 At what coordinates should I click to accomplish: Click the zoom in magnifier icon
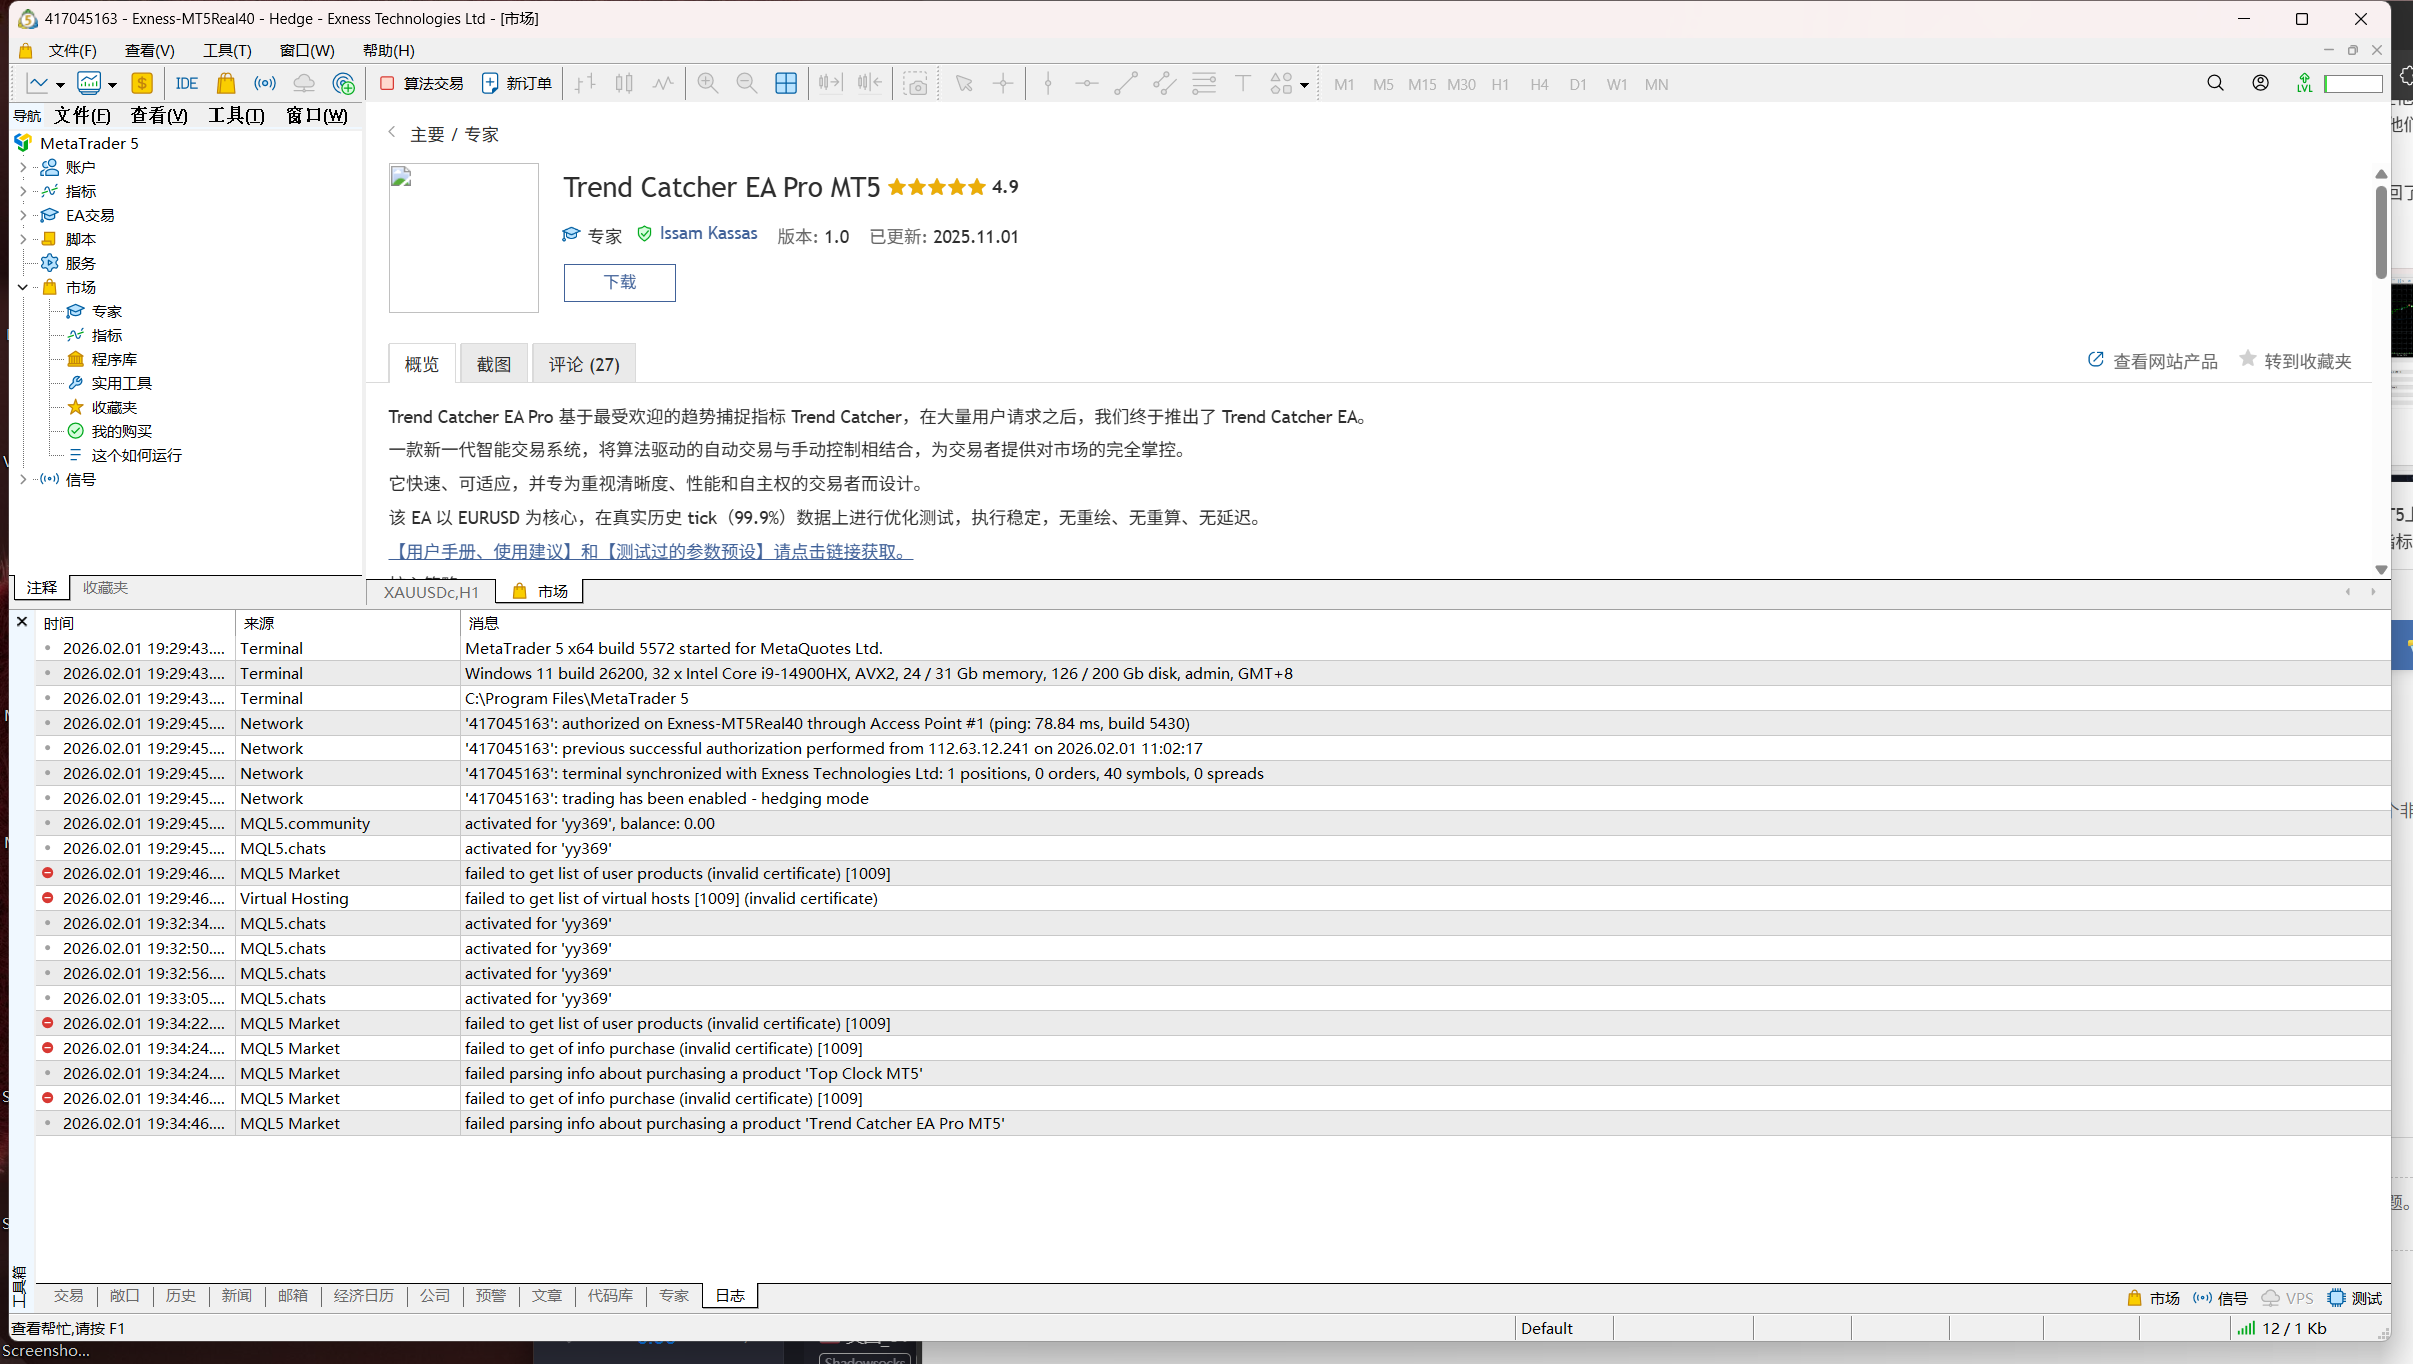click(708, 84)
